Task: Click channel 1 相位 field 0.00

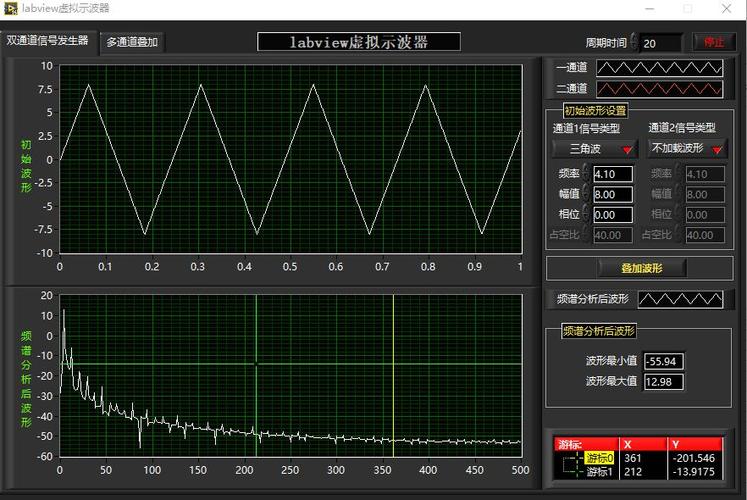Action: 613,215
